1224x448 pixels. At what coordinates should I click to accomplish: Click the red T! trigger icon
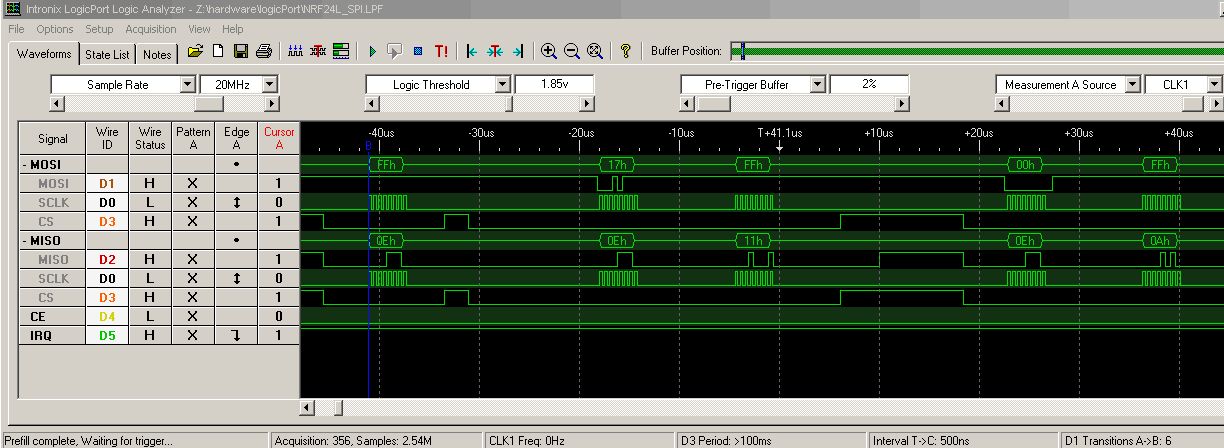tap(441, 51)
